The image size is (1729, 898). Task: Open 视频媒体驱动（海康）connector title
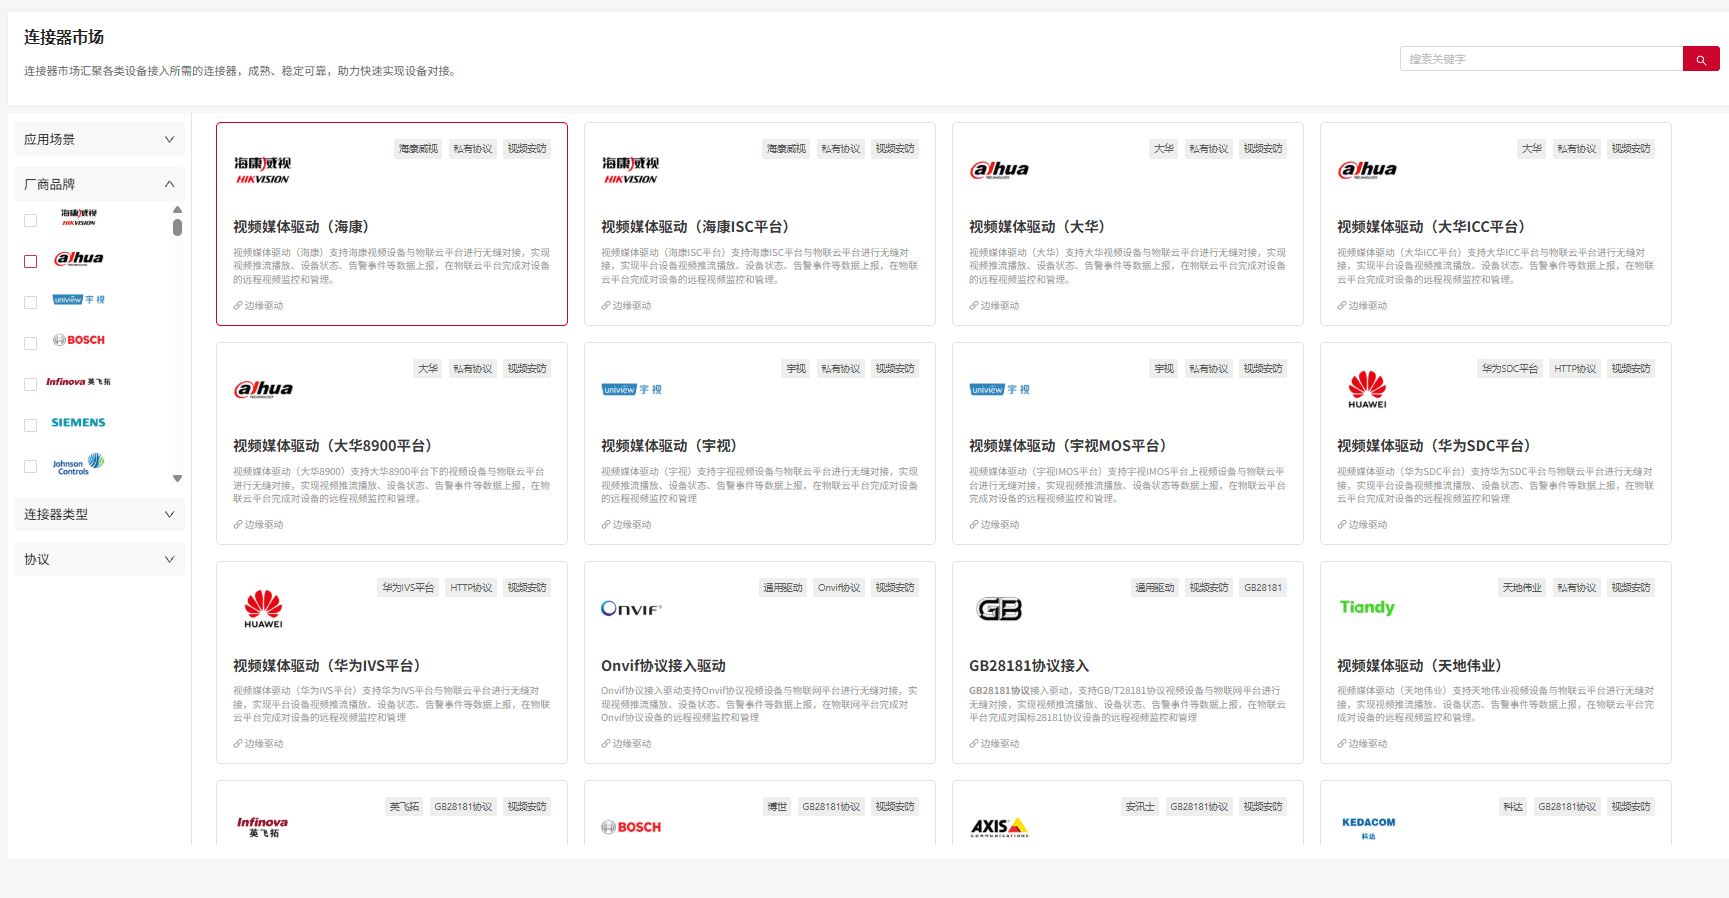point(301,227)
